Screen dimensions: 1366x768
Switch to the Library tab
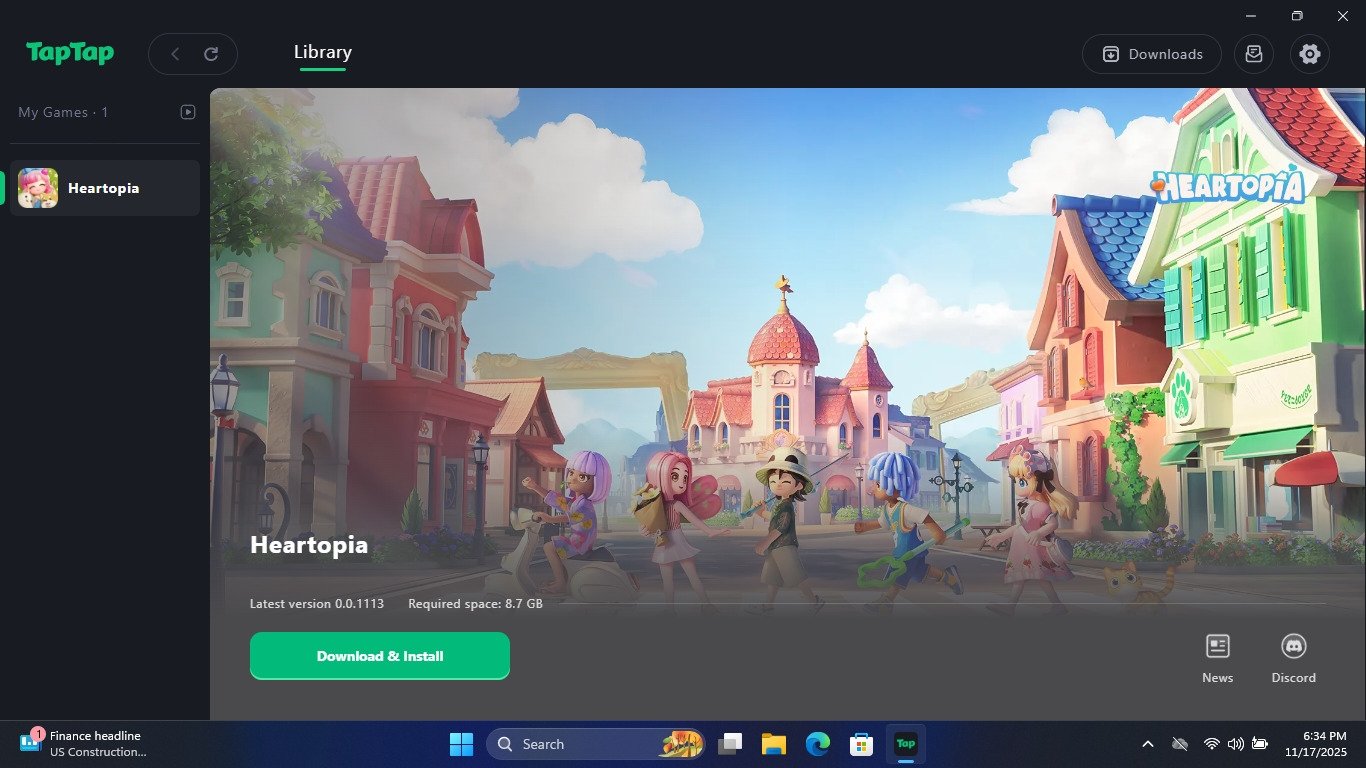[x=322, y=51]
